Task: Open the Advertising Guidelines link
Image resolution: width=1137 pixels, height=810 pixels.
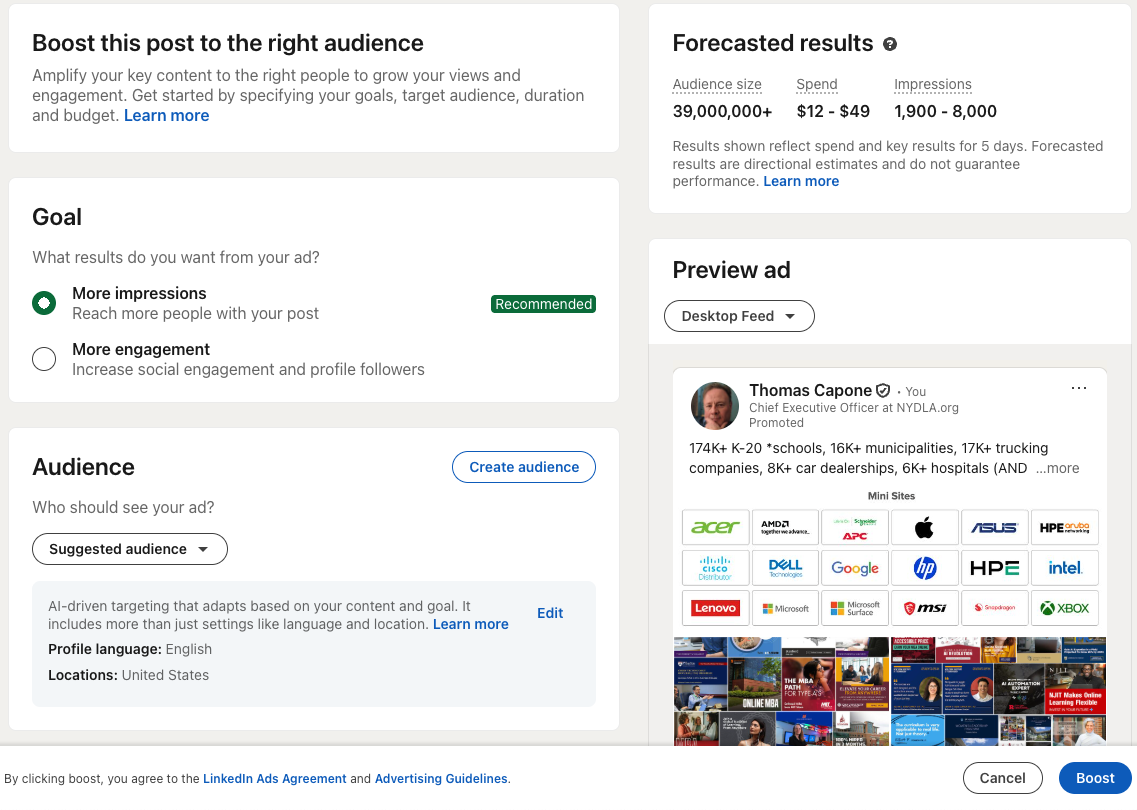Action: pyautogui.click(x=441, y=778)
